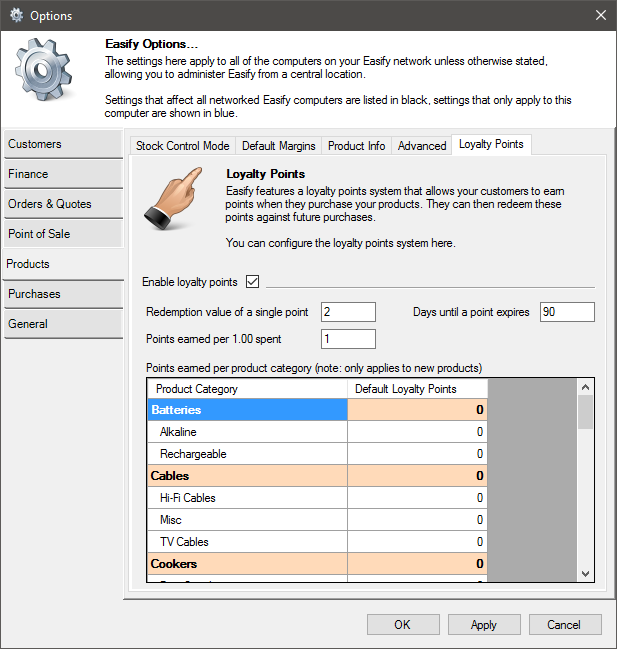
Task: Click the Batteries loyalty points value cell
Action: coord(418,410)
